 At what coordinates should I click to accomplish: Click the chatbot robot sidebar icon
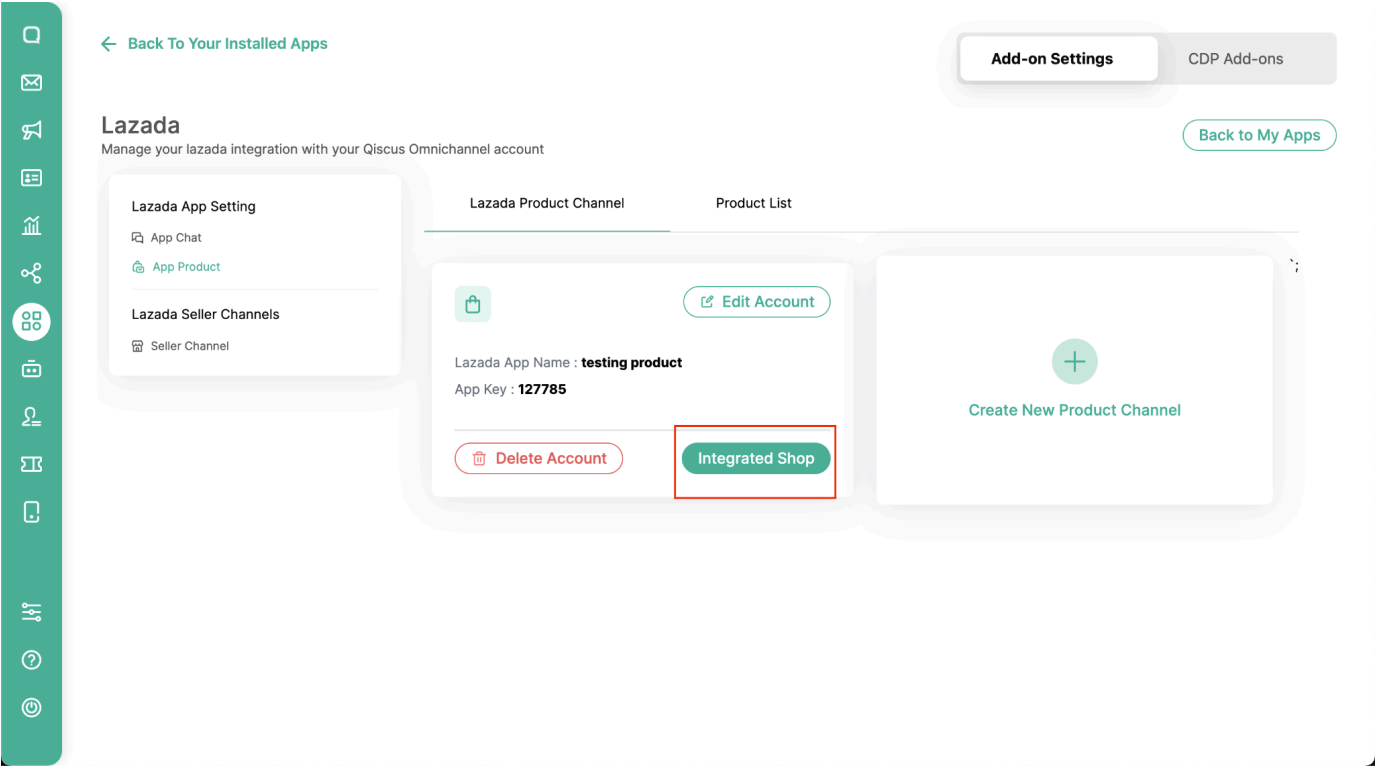coord(31,368)
